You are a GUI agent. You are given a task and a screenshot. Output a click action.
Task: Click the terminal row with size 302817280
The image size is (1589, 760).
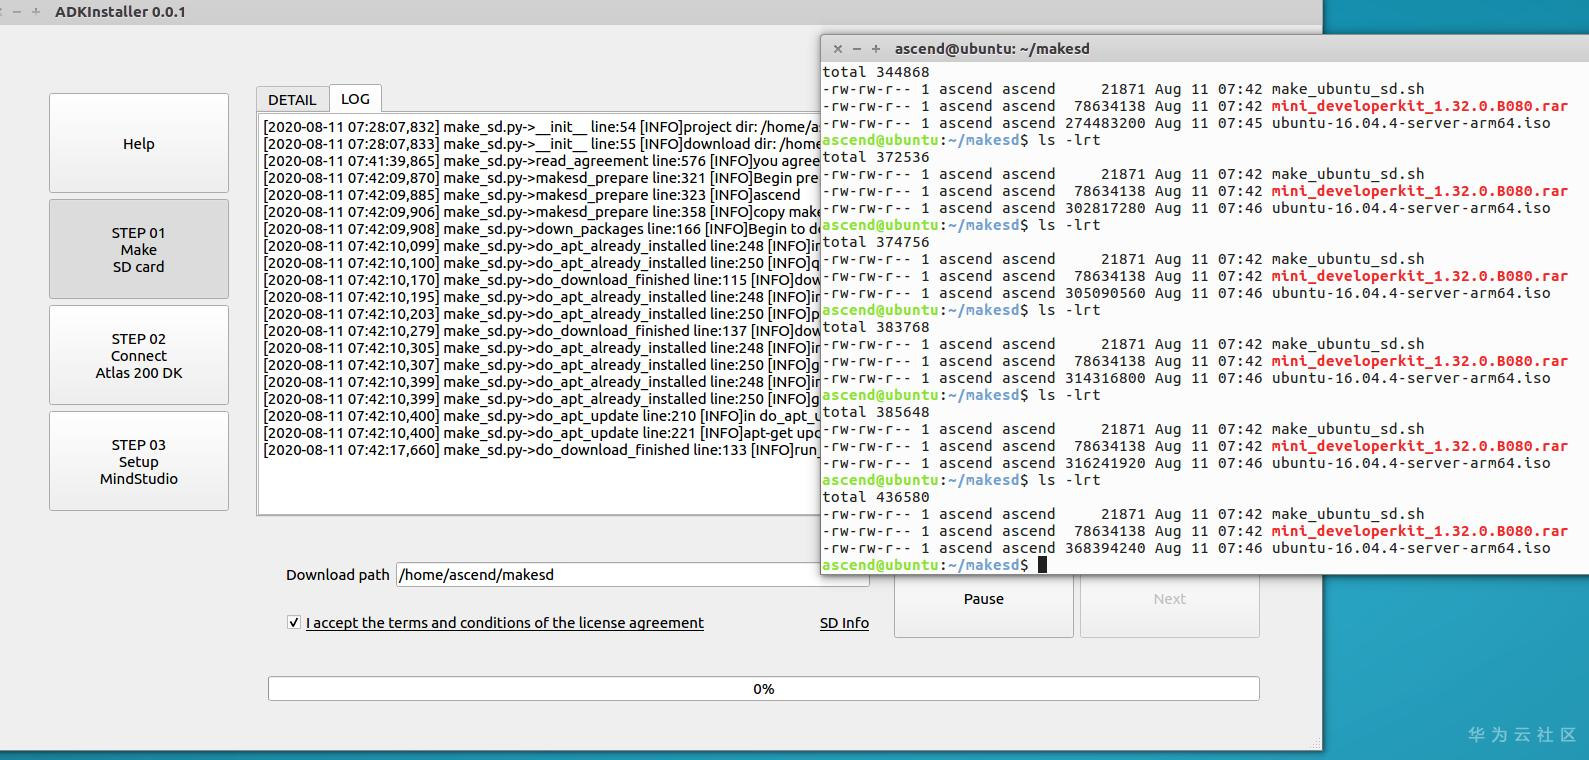(1186, 208)
